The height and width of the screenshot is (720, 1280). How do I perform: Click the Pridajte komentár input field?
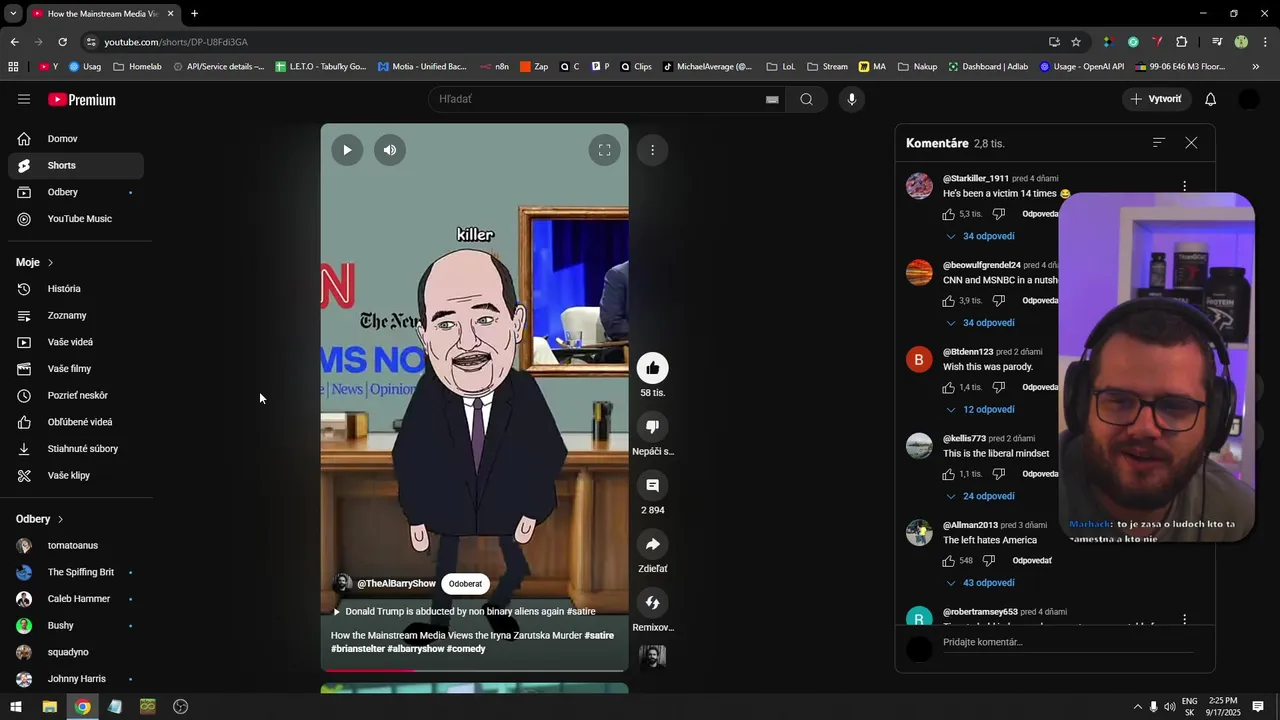pyautogui.click(x=1067, y=642)
